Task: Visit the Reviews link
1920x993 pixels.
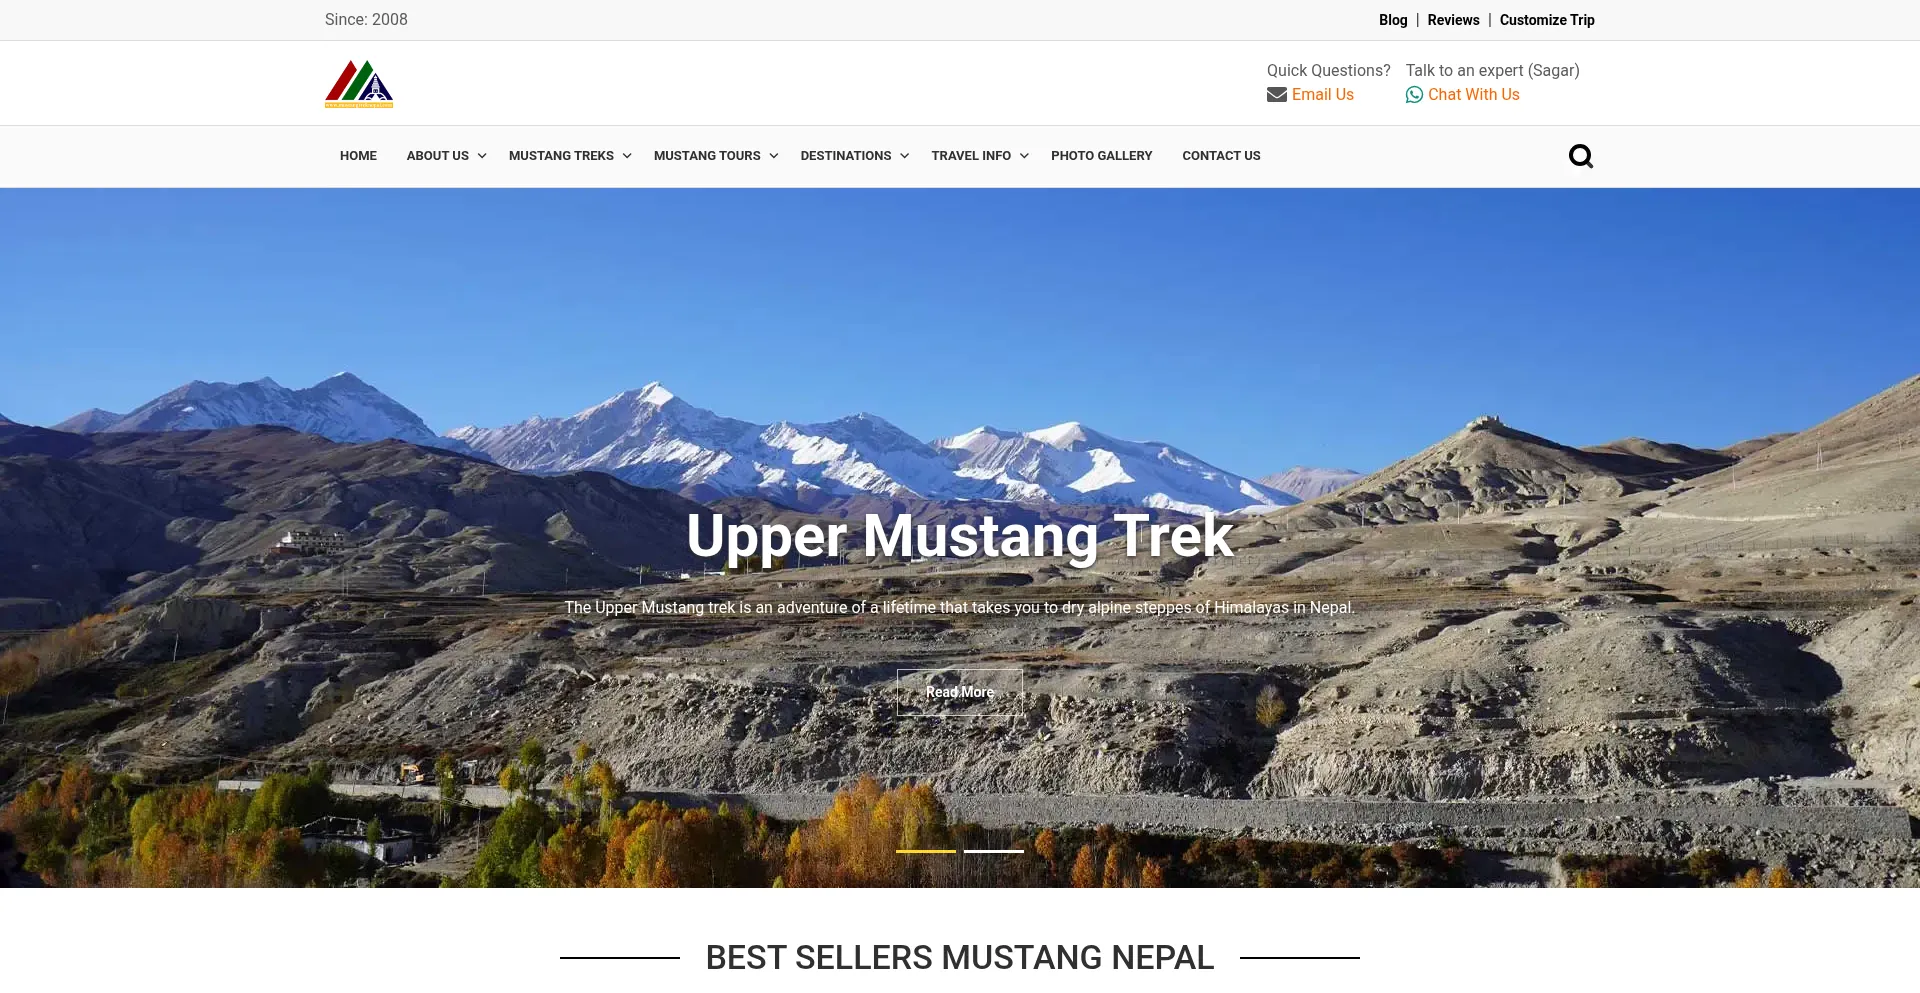Action: 1453,20
